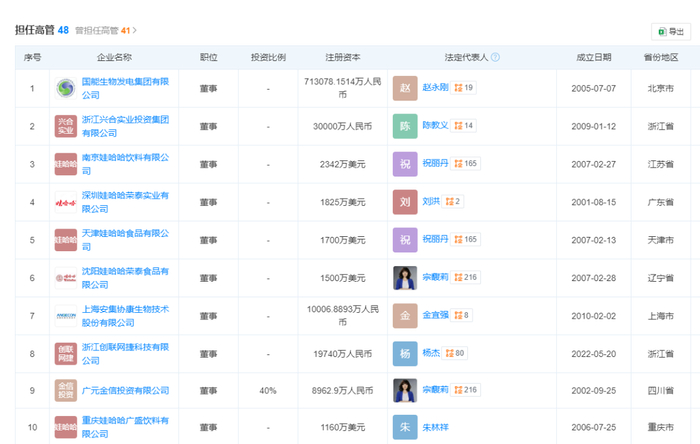Image resolution: width=700 pixels, height=444 pixels.
Task: Click the 深圳娃哈哈荣泰实业 company logo
Action: 66,203
